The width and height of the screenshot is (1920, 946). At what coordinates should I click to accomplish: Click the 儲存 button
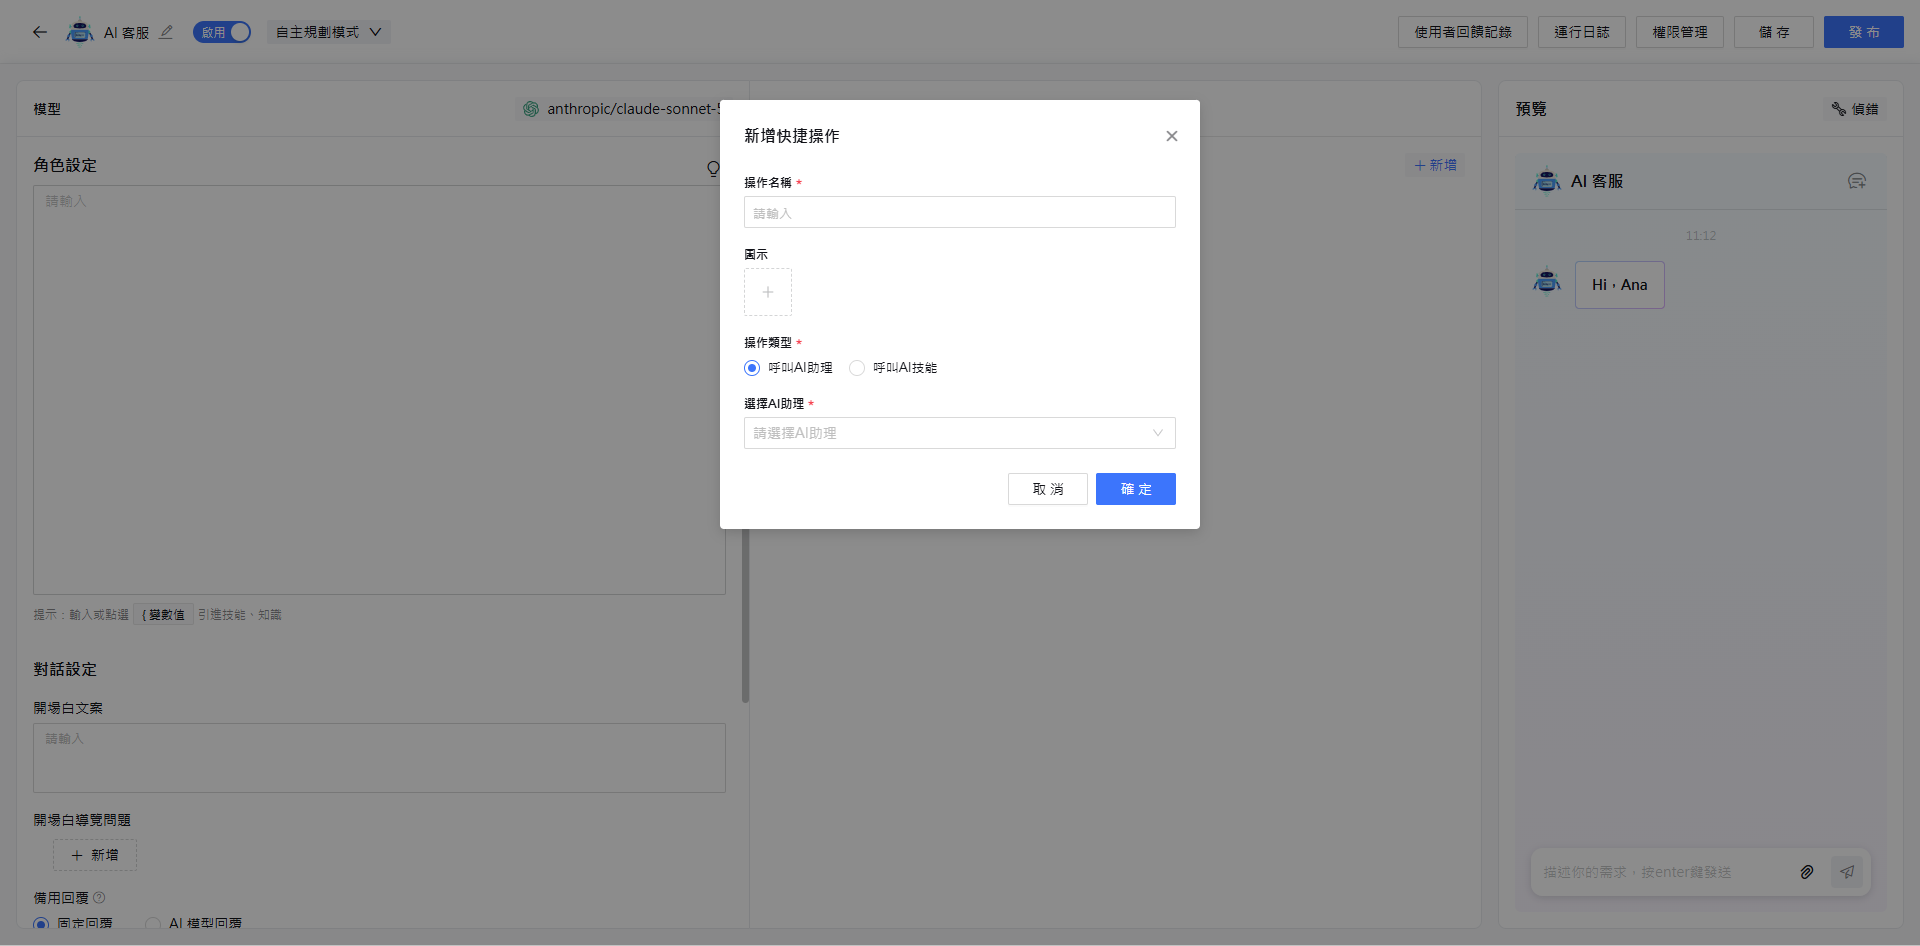click(x=1774, y=32)
